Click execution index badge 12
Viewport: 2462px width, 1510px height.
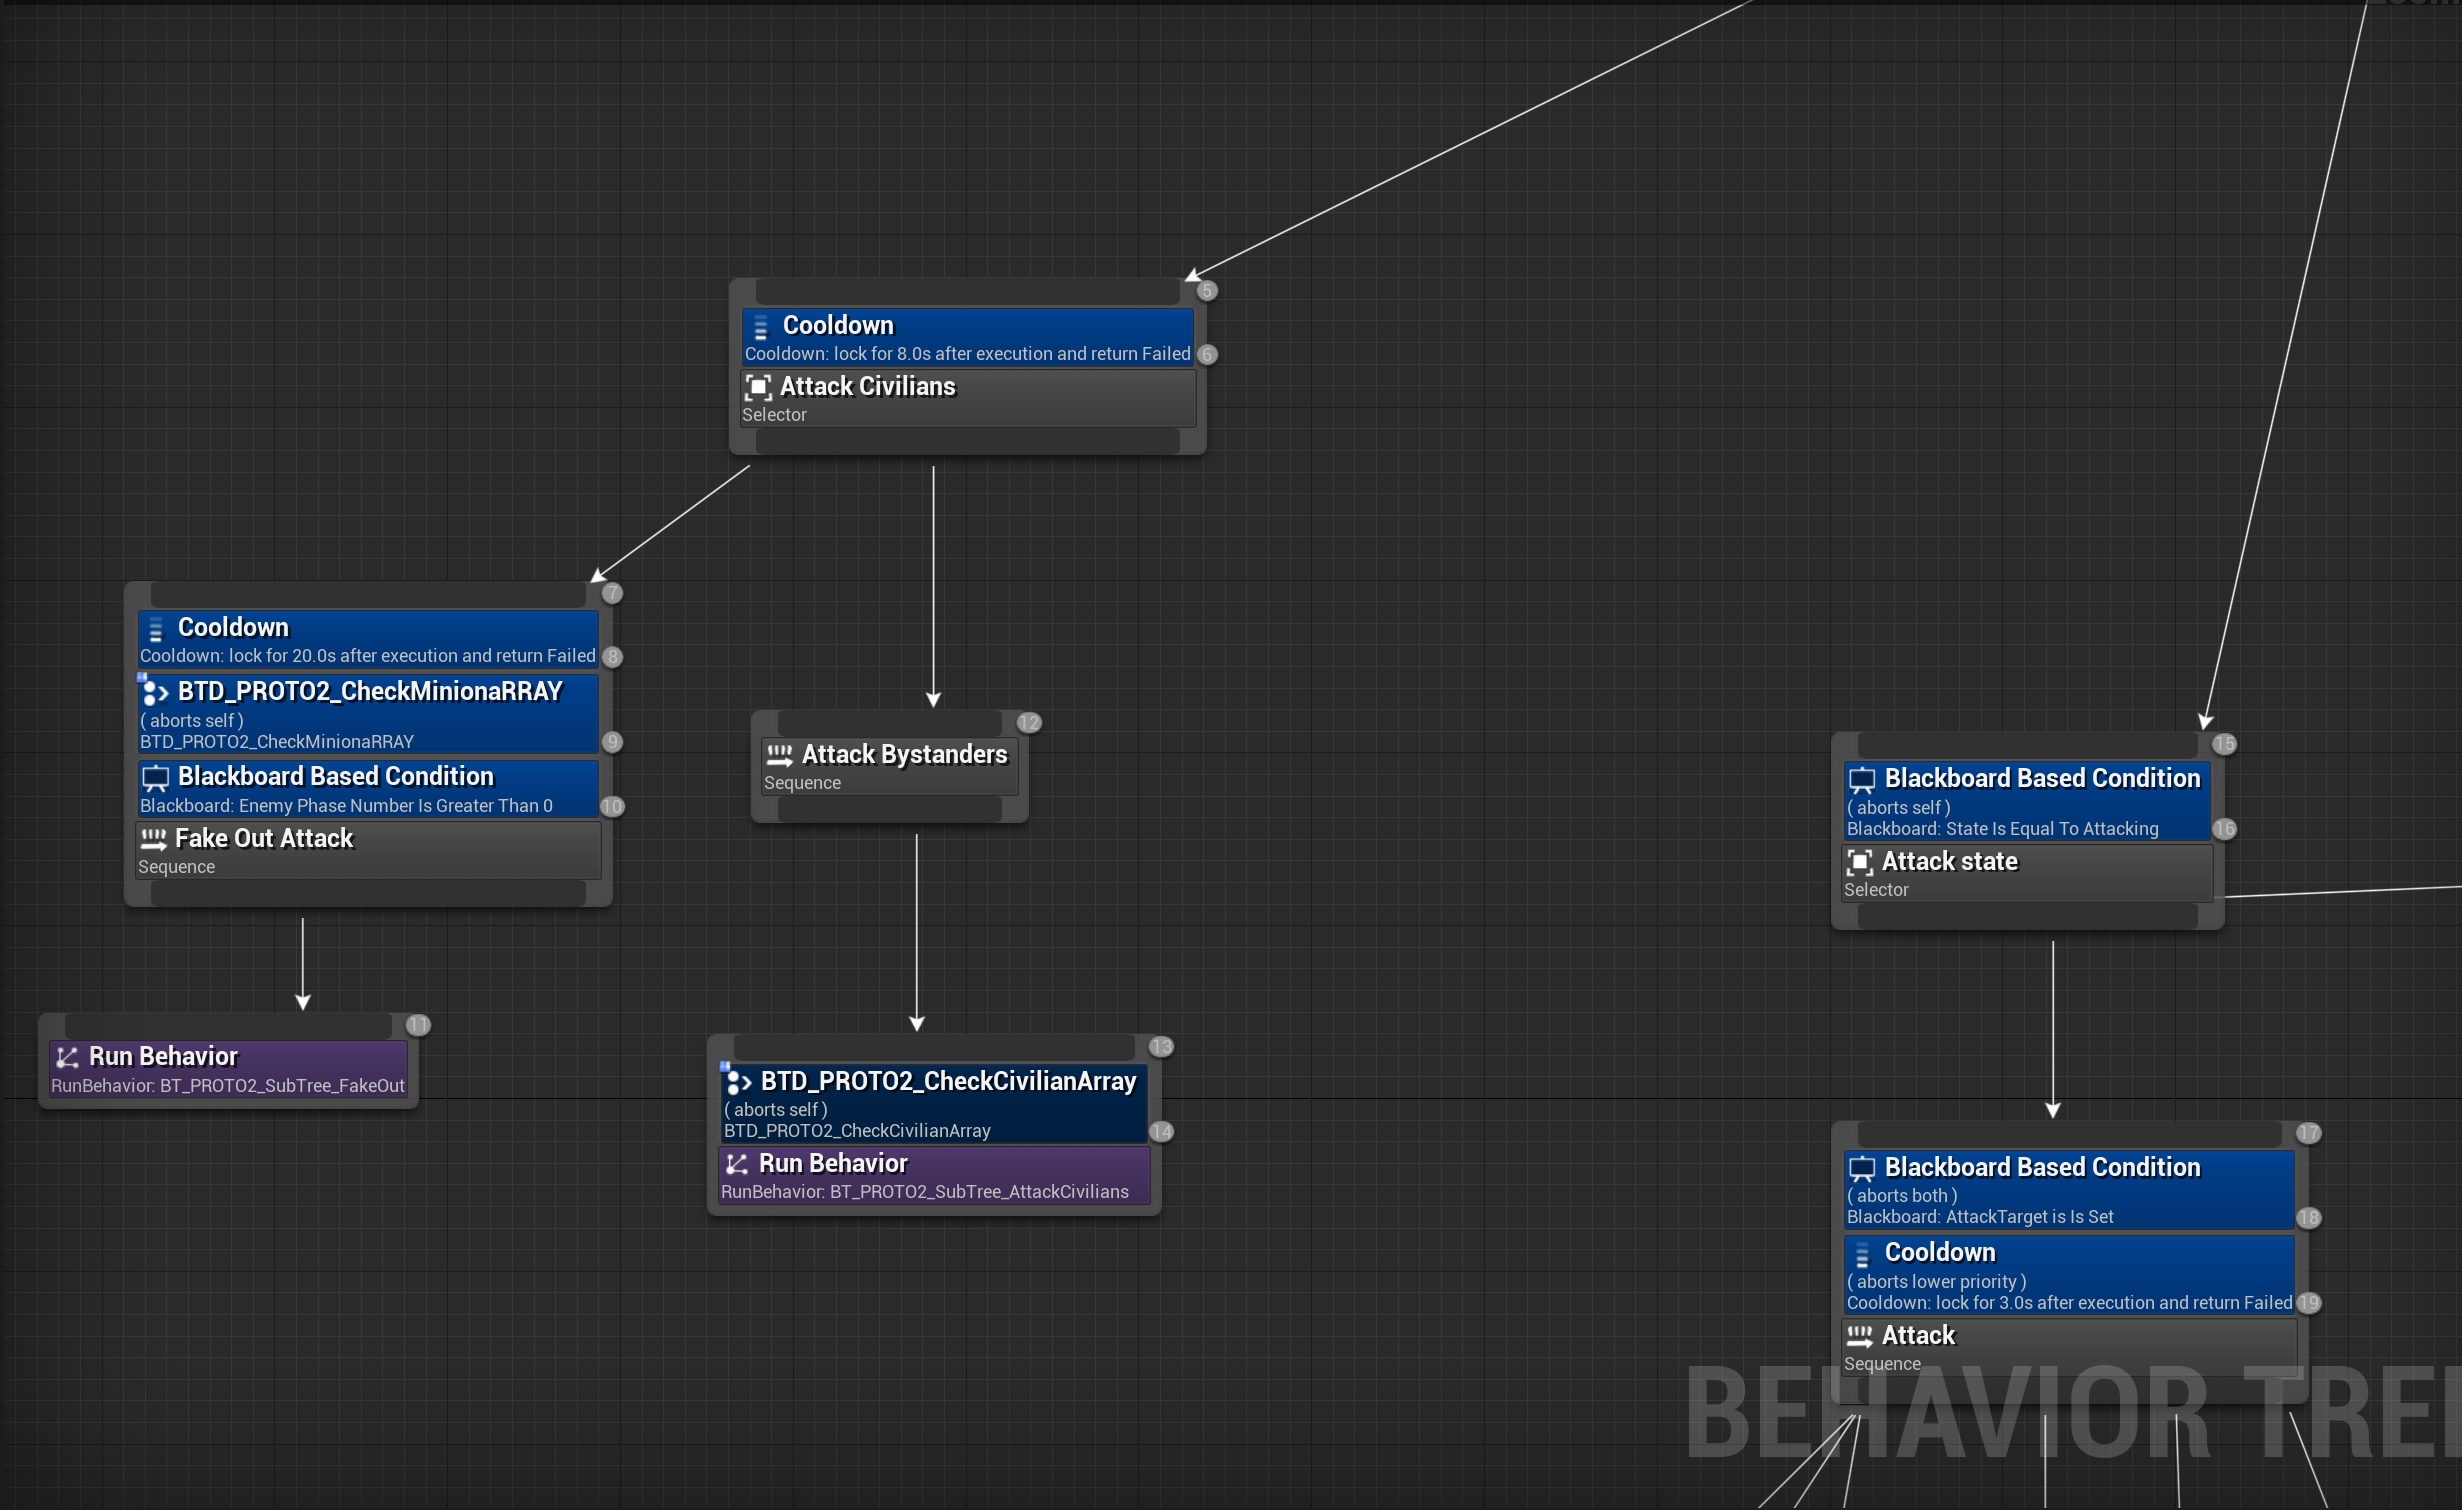[1029, 723]
